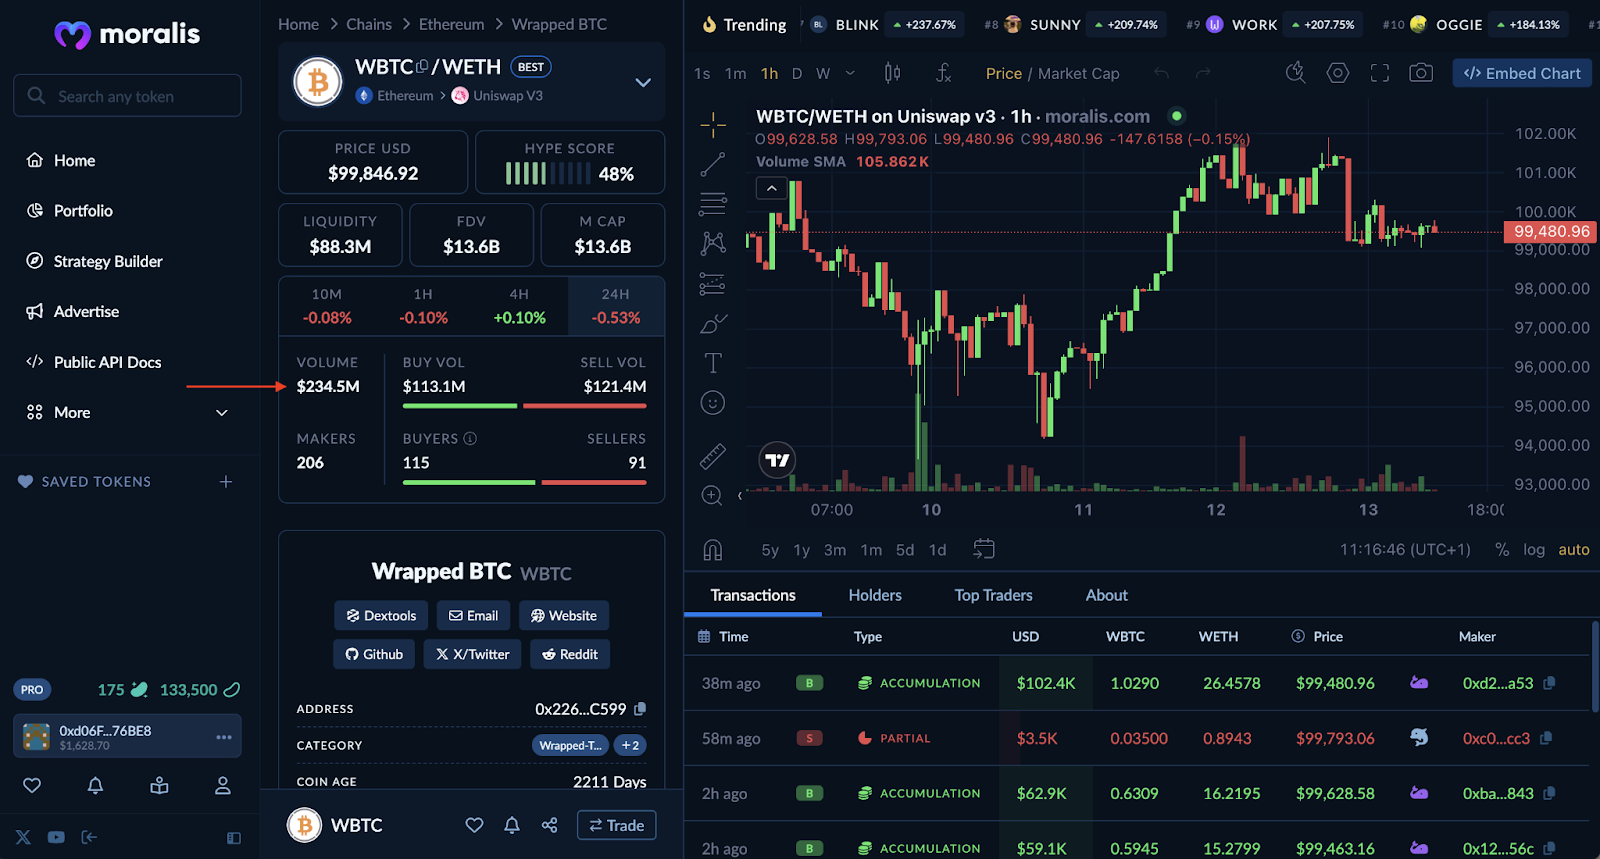Screen dimensions: 1600x859
Task: Switch chart to Price mode
Action: point(1003,74)
